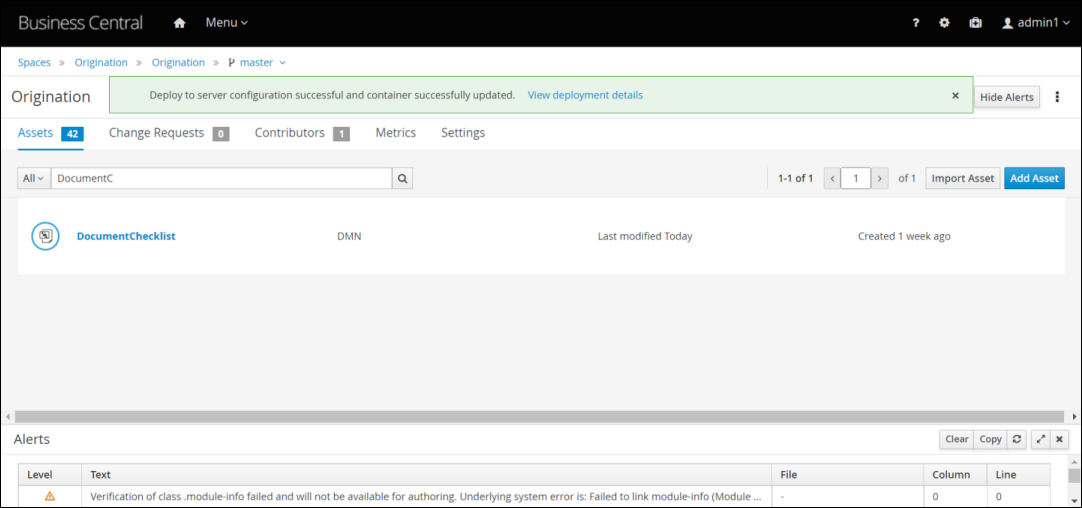Click the Import Asset button

point(963,178)
